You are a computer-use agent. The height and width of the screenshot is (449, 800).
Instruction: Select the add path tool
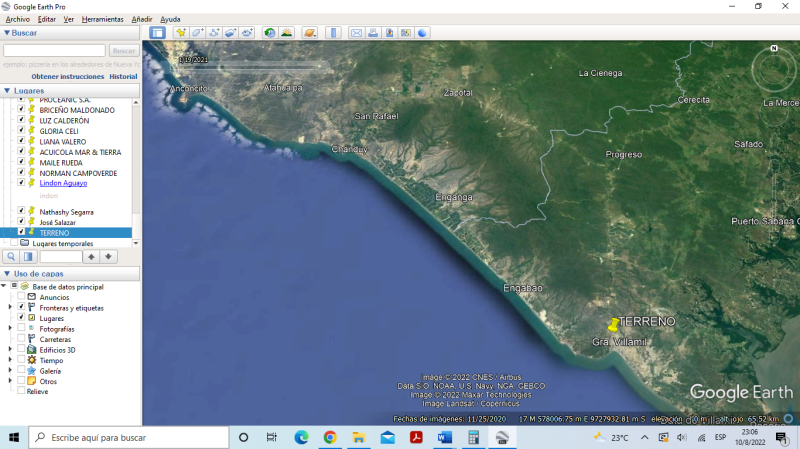[214, 33]
